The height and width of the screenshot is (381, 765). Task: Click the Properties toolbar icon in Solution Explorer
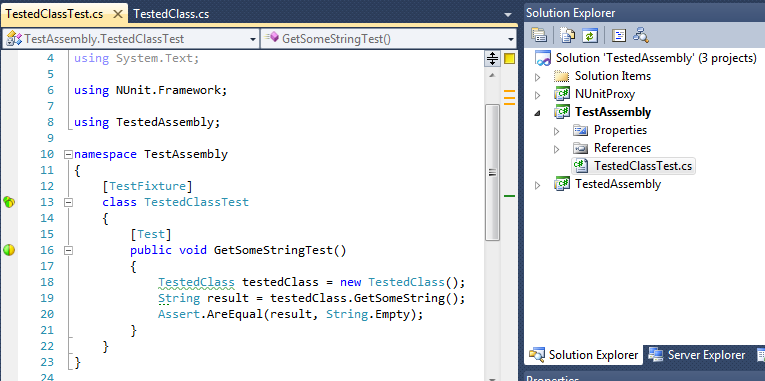539,35
